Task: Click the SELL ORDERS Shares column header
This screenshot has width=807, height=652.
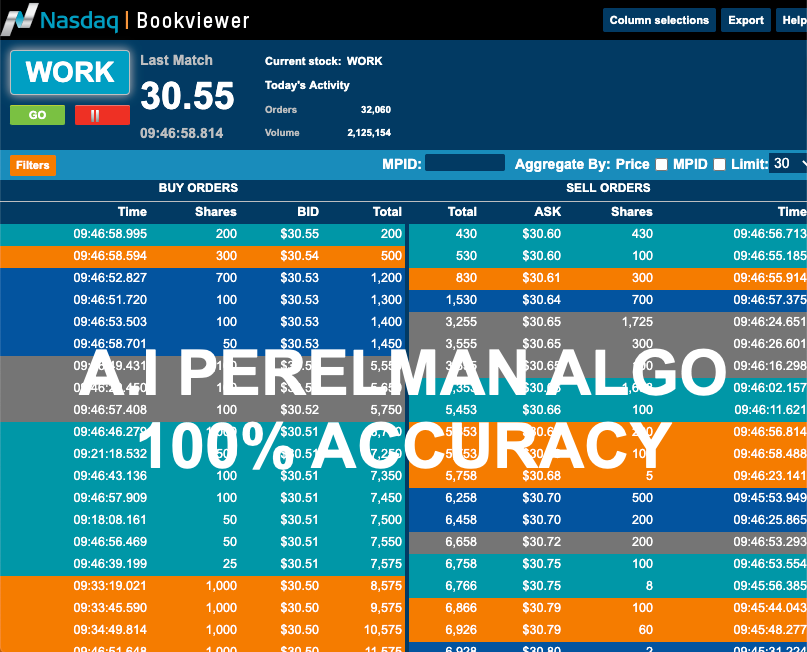Action: point(631,212)
